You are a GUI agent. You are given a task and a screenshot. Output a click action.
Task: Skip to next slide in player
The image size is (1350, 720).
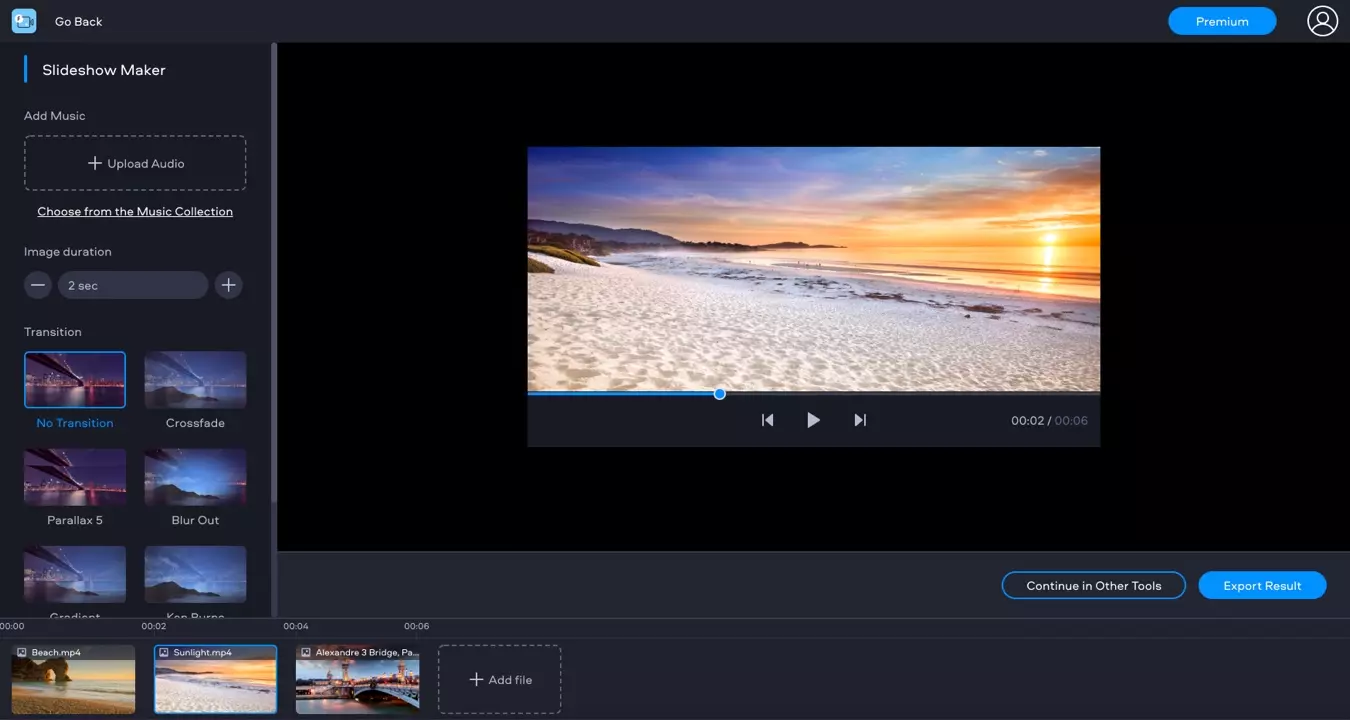tap(860, 420)
